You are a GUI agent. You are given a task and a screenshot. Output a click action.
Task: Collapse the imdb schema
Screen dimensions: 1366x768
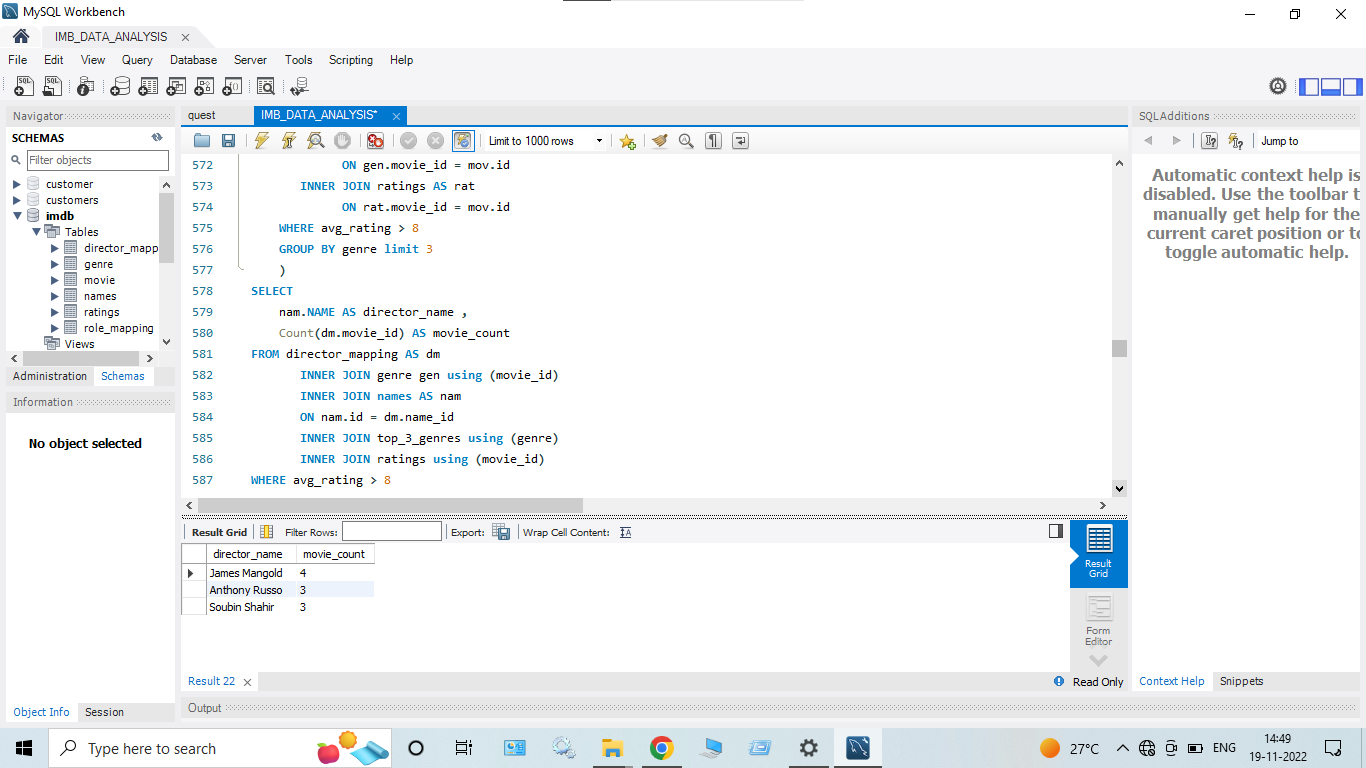[17, 216]
